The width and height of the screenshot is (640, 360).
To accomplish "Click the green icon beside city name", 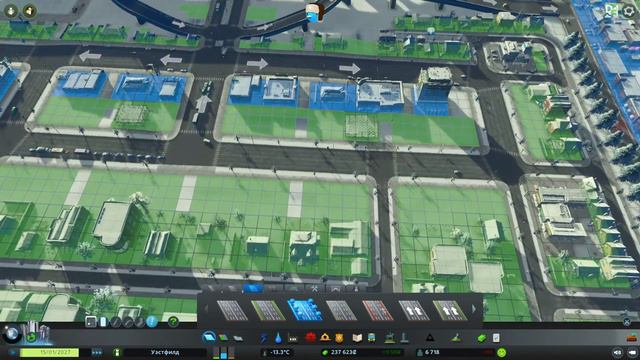I will 116,352.
